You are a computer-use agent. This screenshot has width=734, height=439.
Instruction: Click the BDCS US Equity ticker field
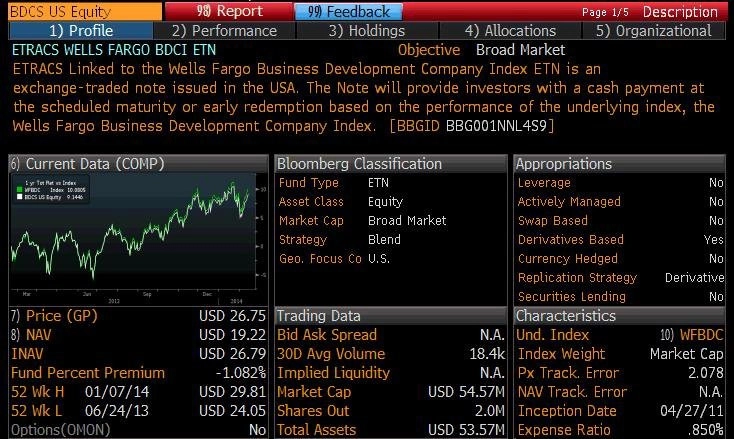(85, 11)
